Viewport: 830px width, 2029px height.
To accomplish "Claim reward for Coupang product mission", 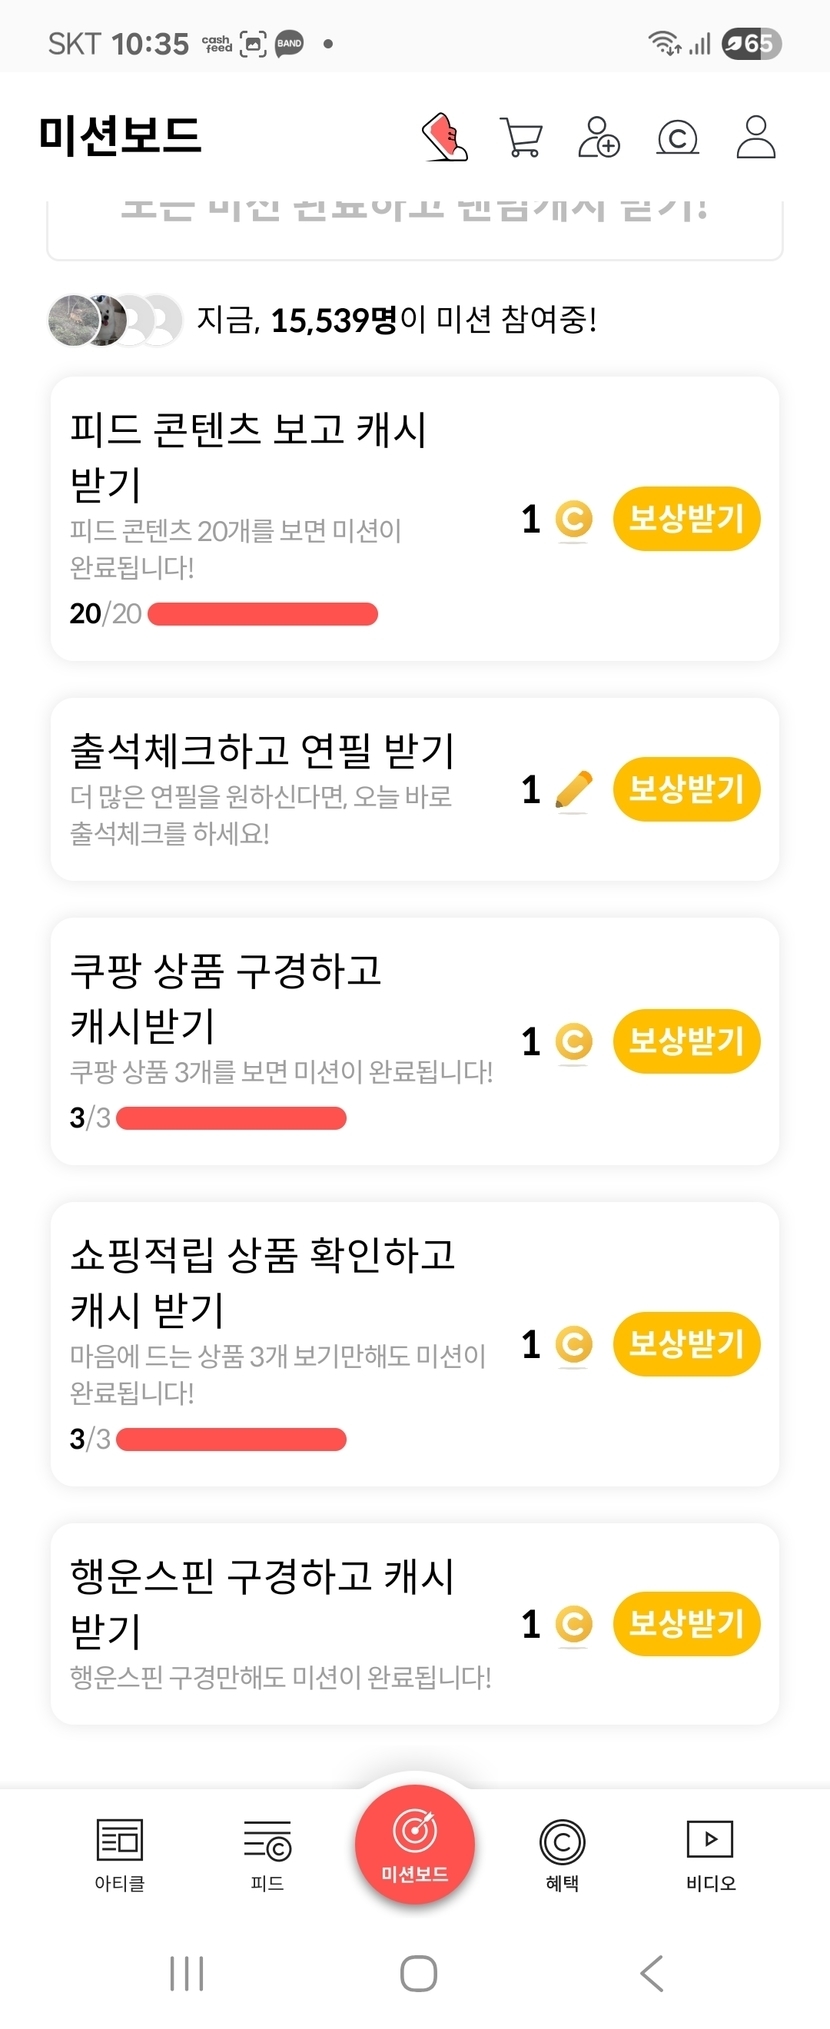I will tap(686, 1041).
